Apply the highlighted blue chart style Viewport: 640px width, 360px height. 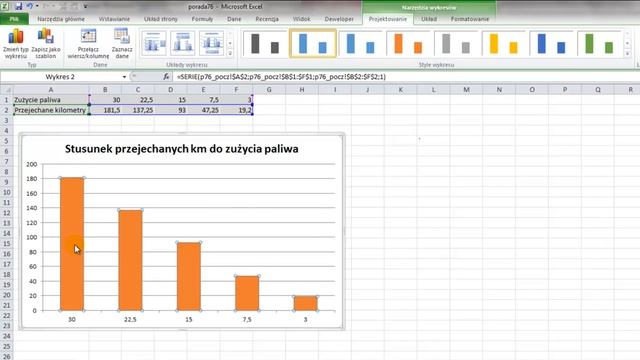[x=313, y=43]
